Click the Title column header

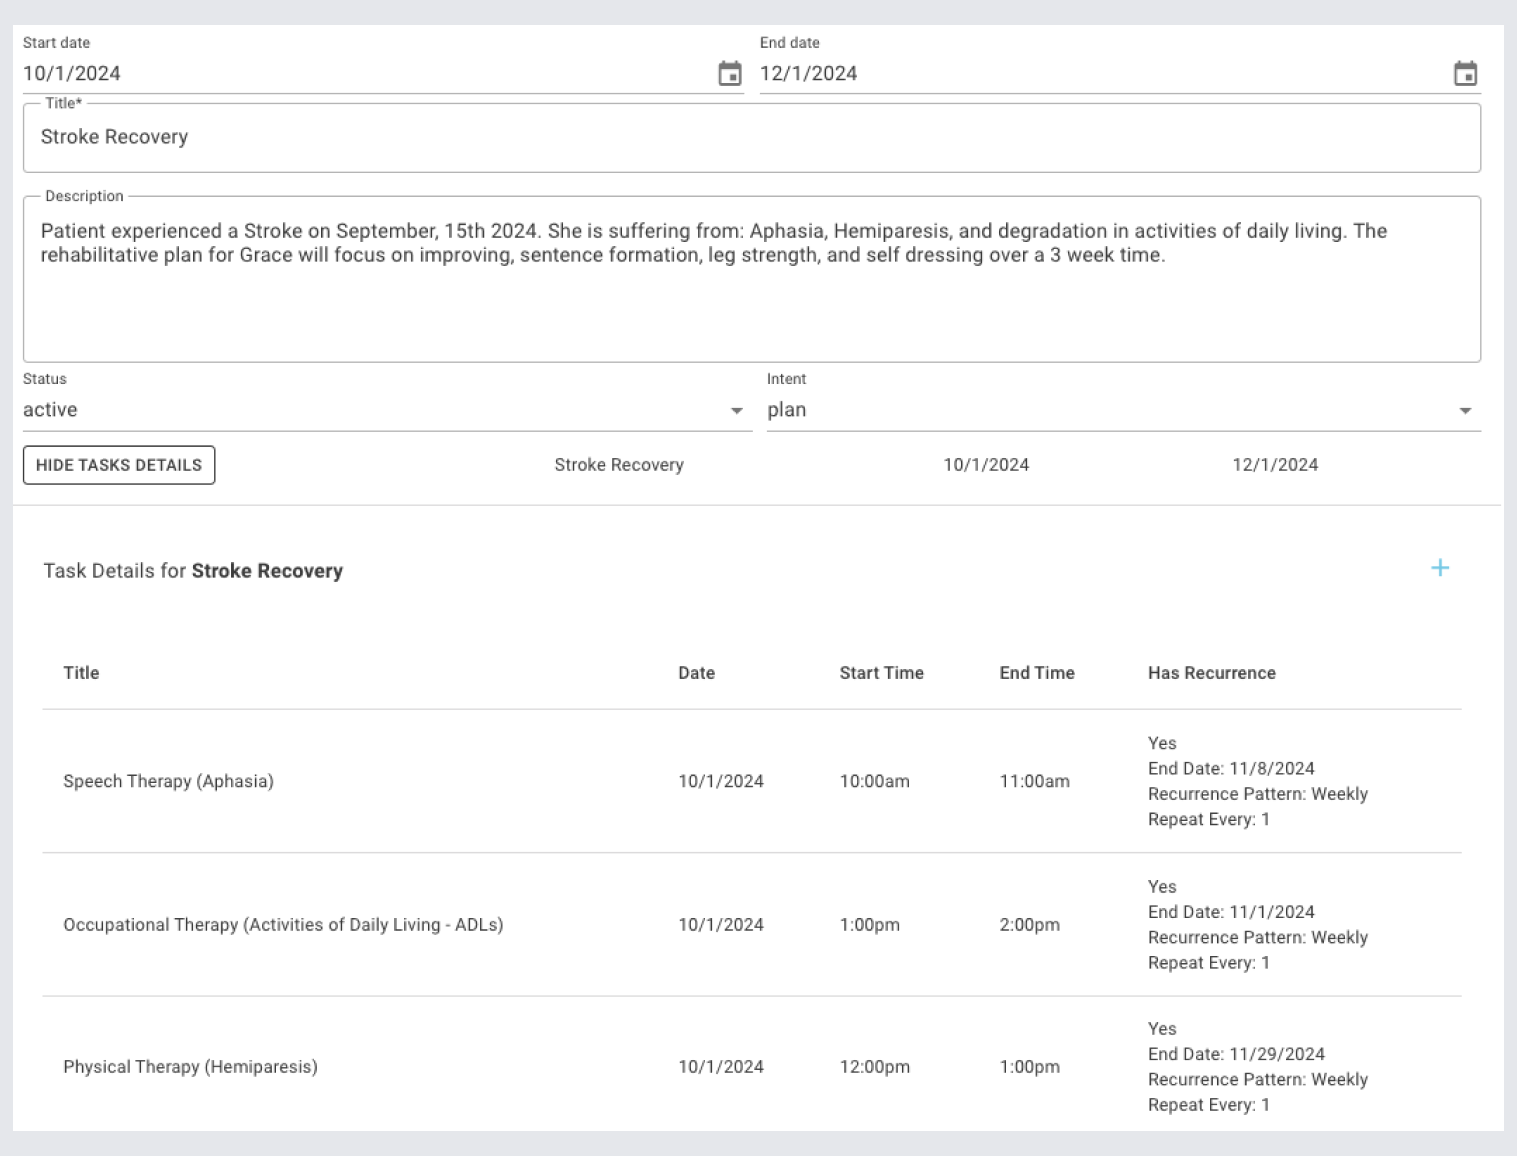coord(81,673)
